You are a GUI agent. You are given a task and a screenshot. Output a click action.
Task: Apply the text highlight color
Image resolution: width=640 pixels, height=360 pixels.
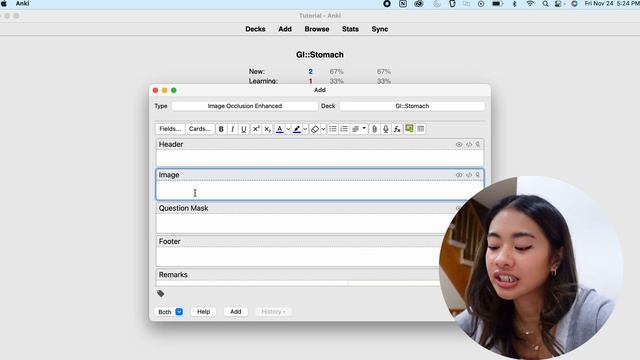coord(297,129)
